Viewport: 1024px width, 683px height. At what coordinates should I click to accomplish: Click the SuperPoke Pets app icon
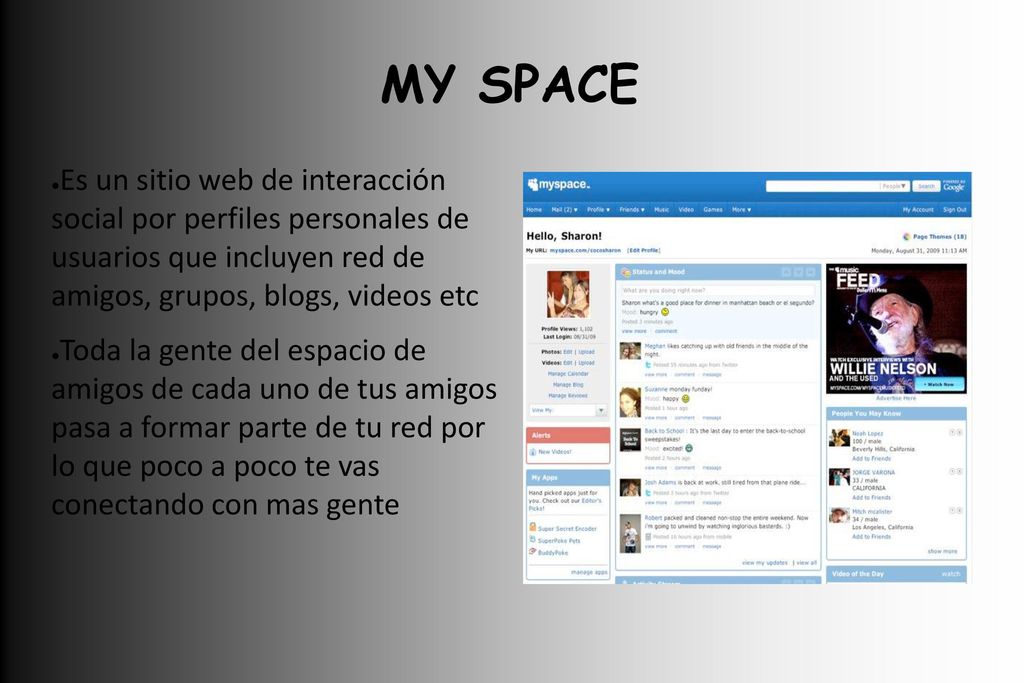coord(532,540)
